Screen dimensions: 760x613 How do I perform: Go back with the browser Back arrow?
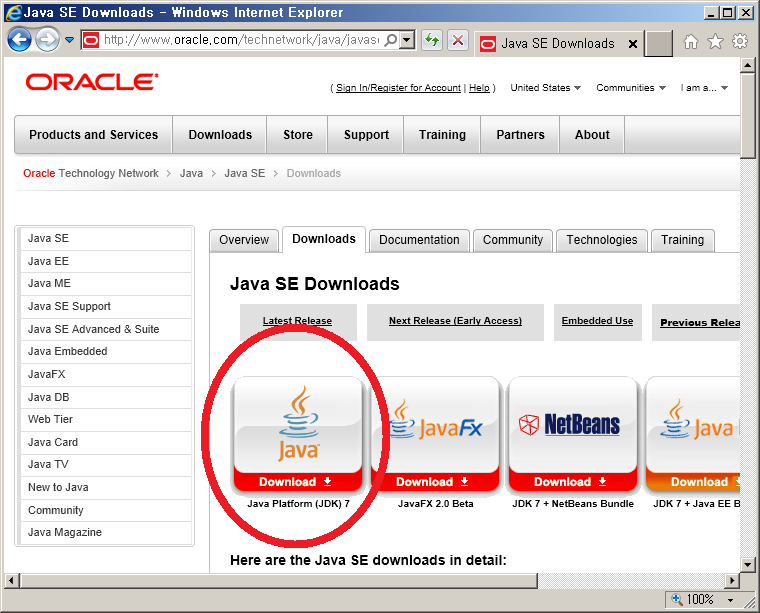pyautogui.click(x=19, y=40)
